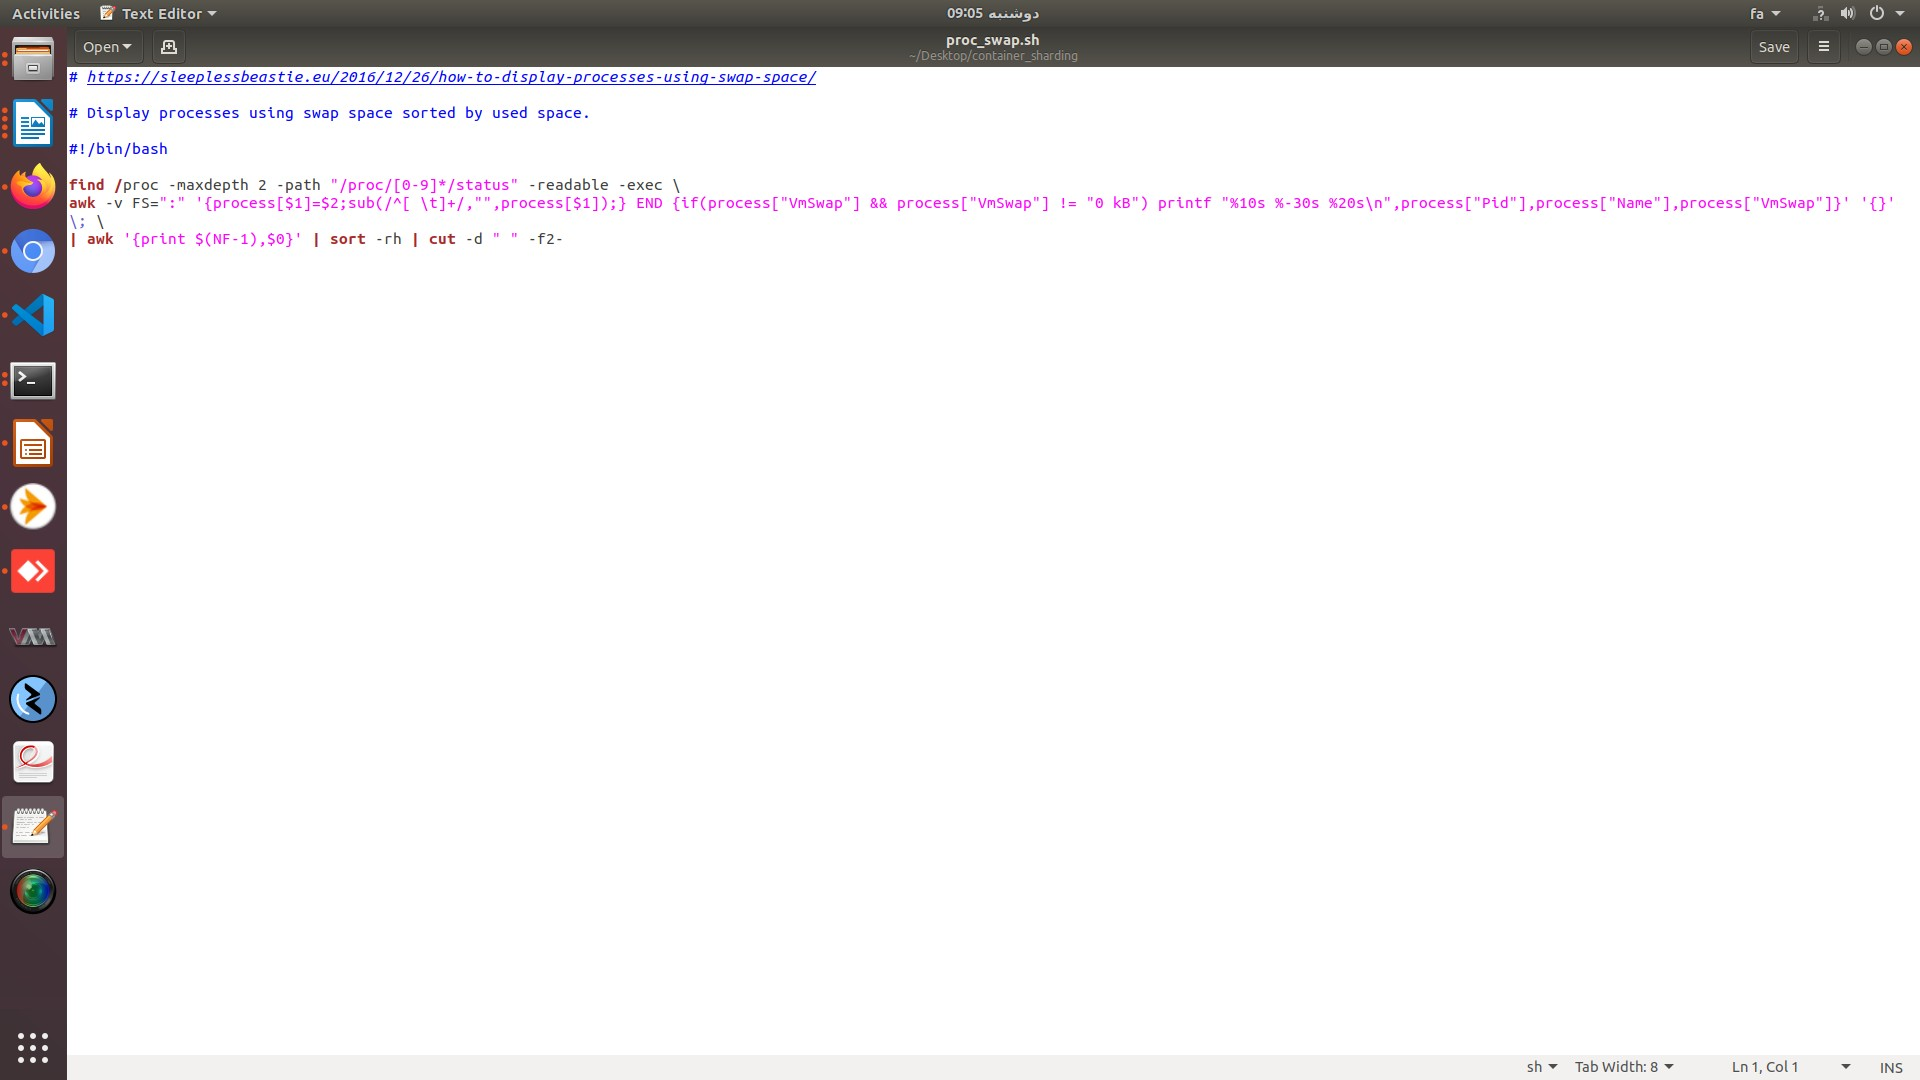Open the Activities overview
Image resolution: width=1920 pixels, height=1080 pixels.
point(46,14)
